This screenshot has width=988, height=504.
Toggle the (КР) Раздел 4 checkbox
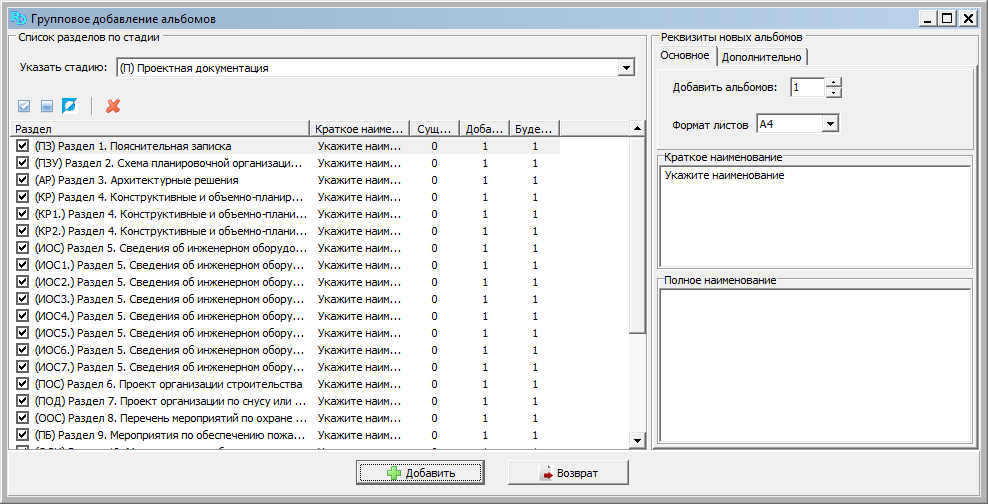pos(23,197)
